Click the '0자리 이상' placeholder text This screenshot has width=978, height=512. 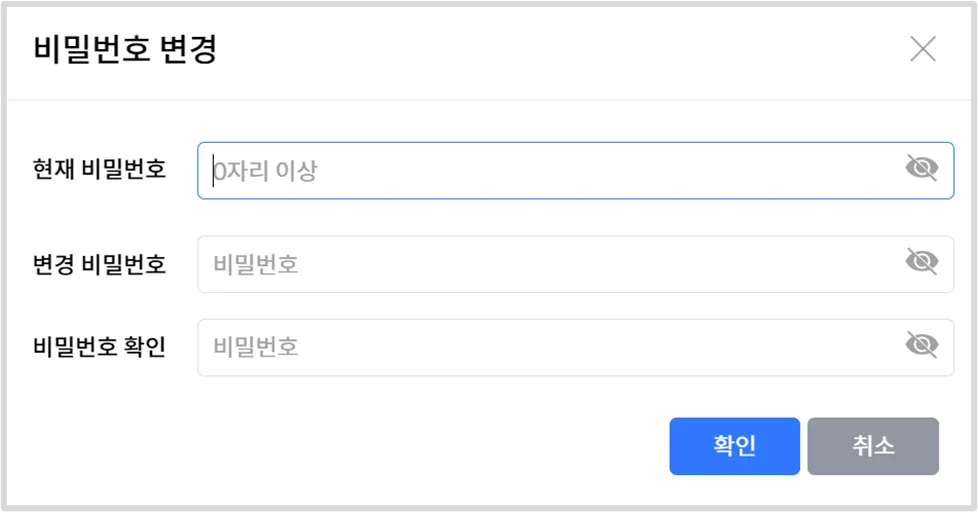(266, 171)
